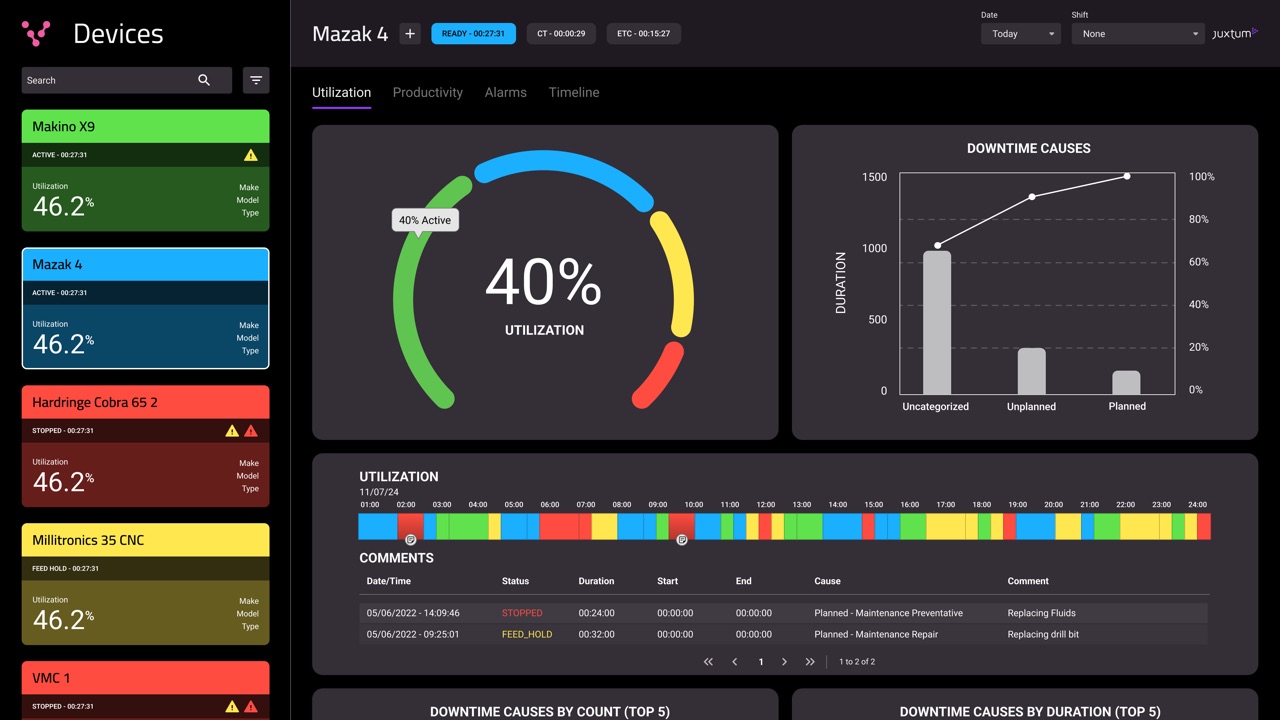Select the Mazak 4 device card

point(145,308)
